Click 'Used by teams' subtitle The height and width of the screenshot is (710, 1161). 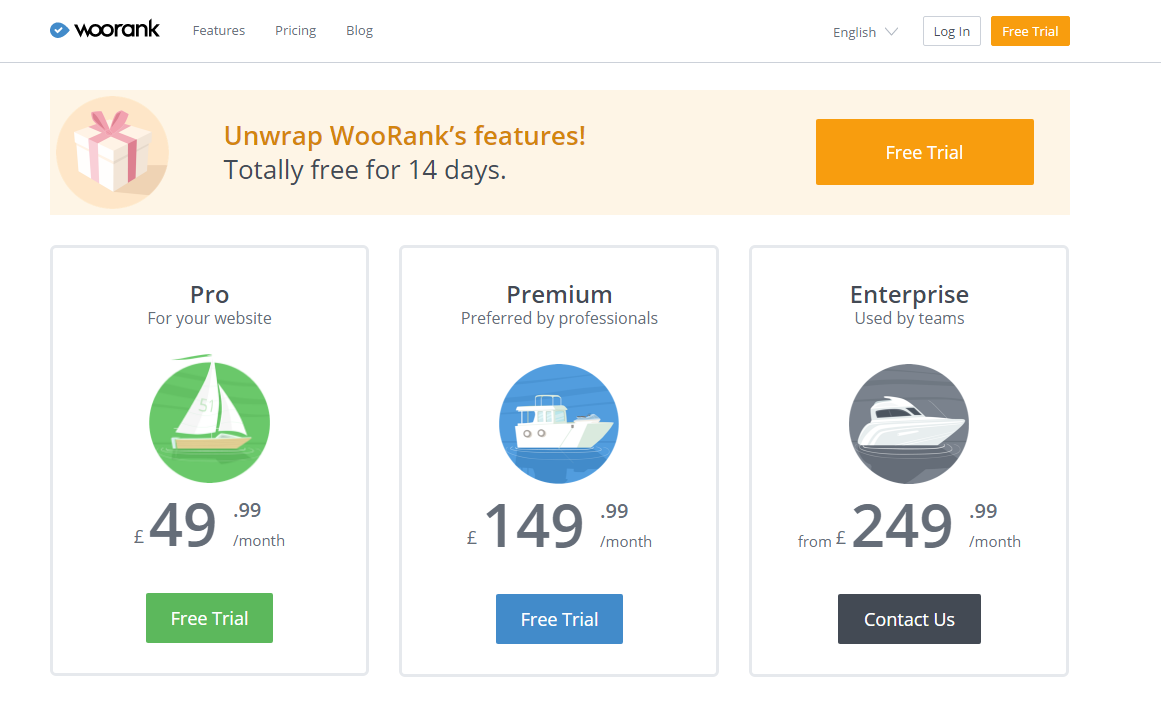click(x=909, y=318)
